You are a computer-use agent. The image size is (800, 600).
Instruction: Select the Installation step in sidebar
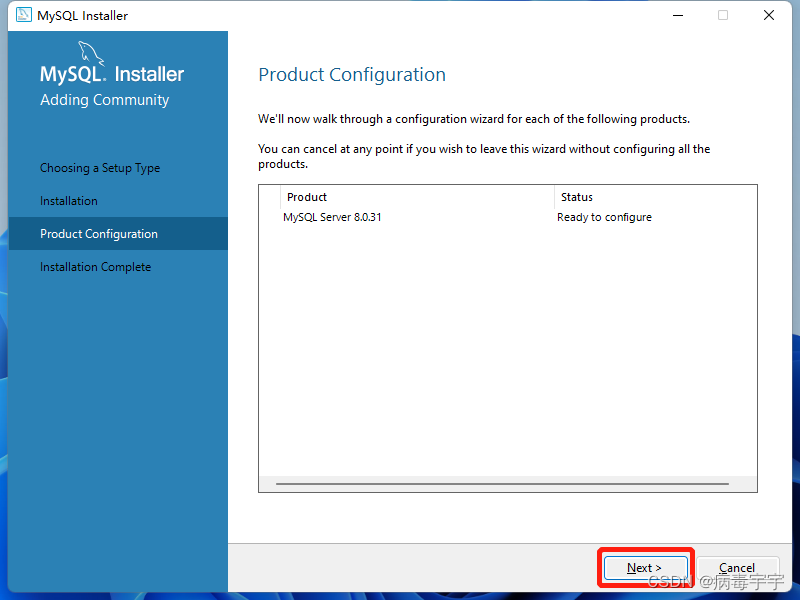[x=68, y=200]
